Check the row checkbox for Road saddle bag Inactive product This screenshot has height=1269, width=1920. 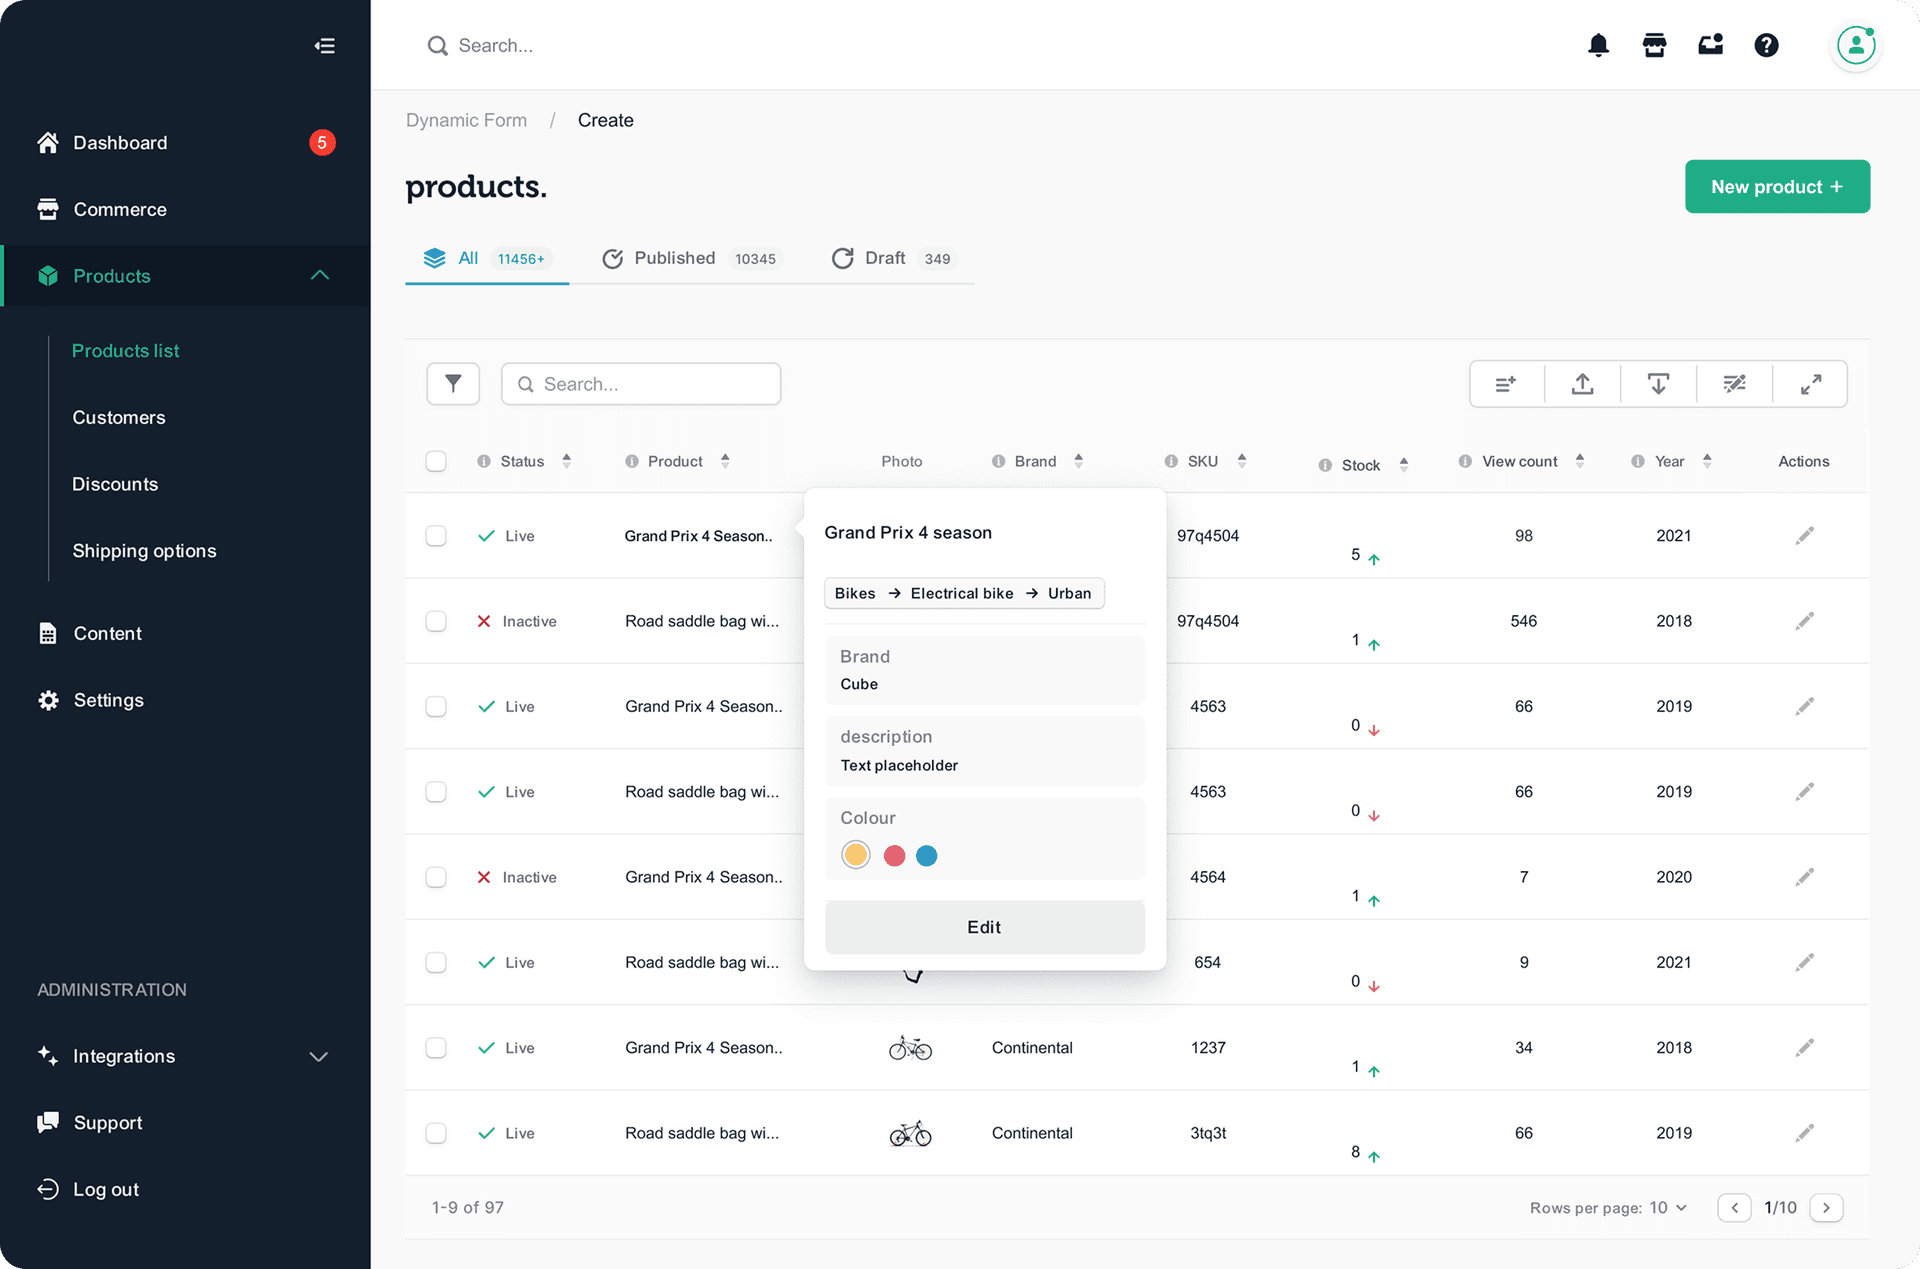coord(436,621)
